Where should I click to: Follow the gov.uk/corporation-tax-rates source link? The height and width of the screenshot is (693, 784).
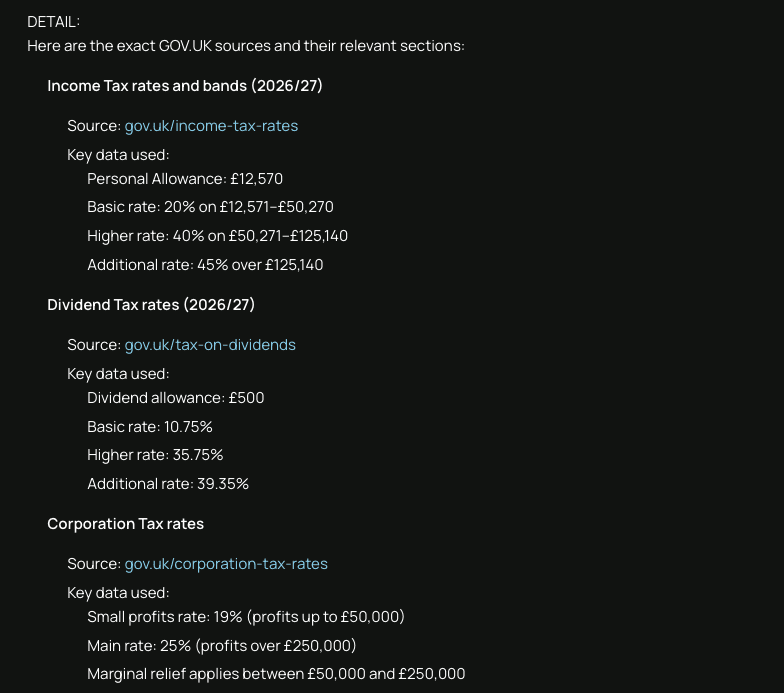[x=226, y=564]
